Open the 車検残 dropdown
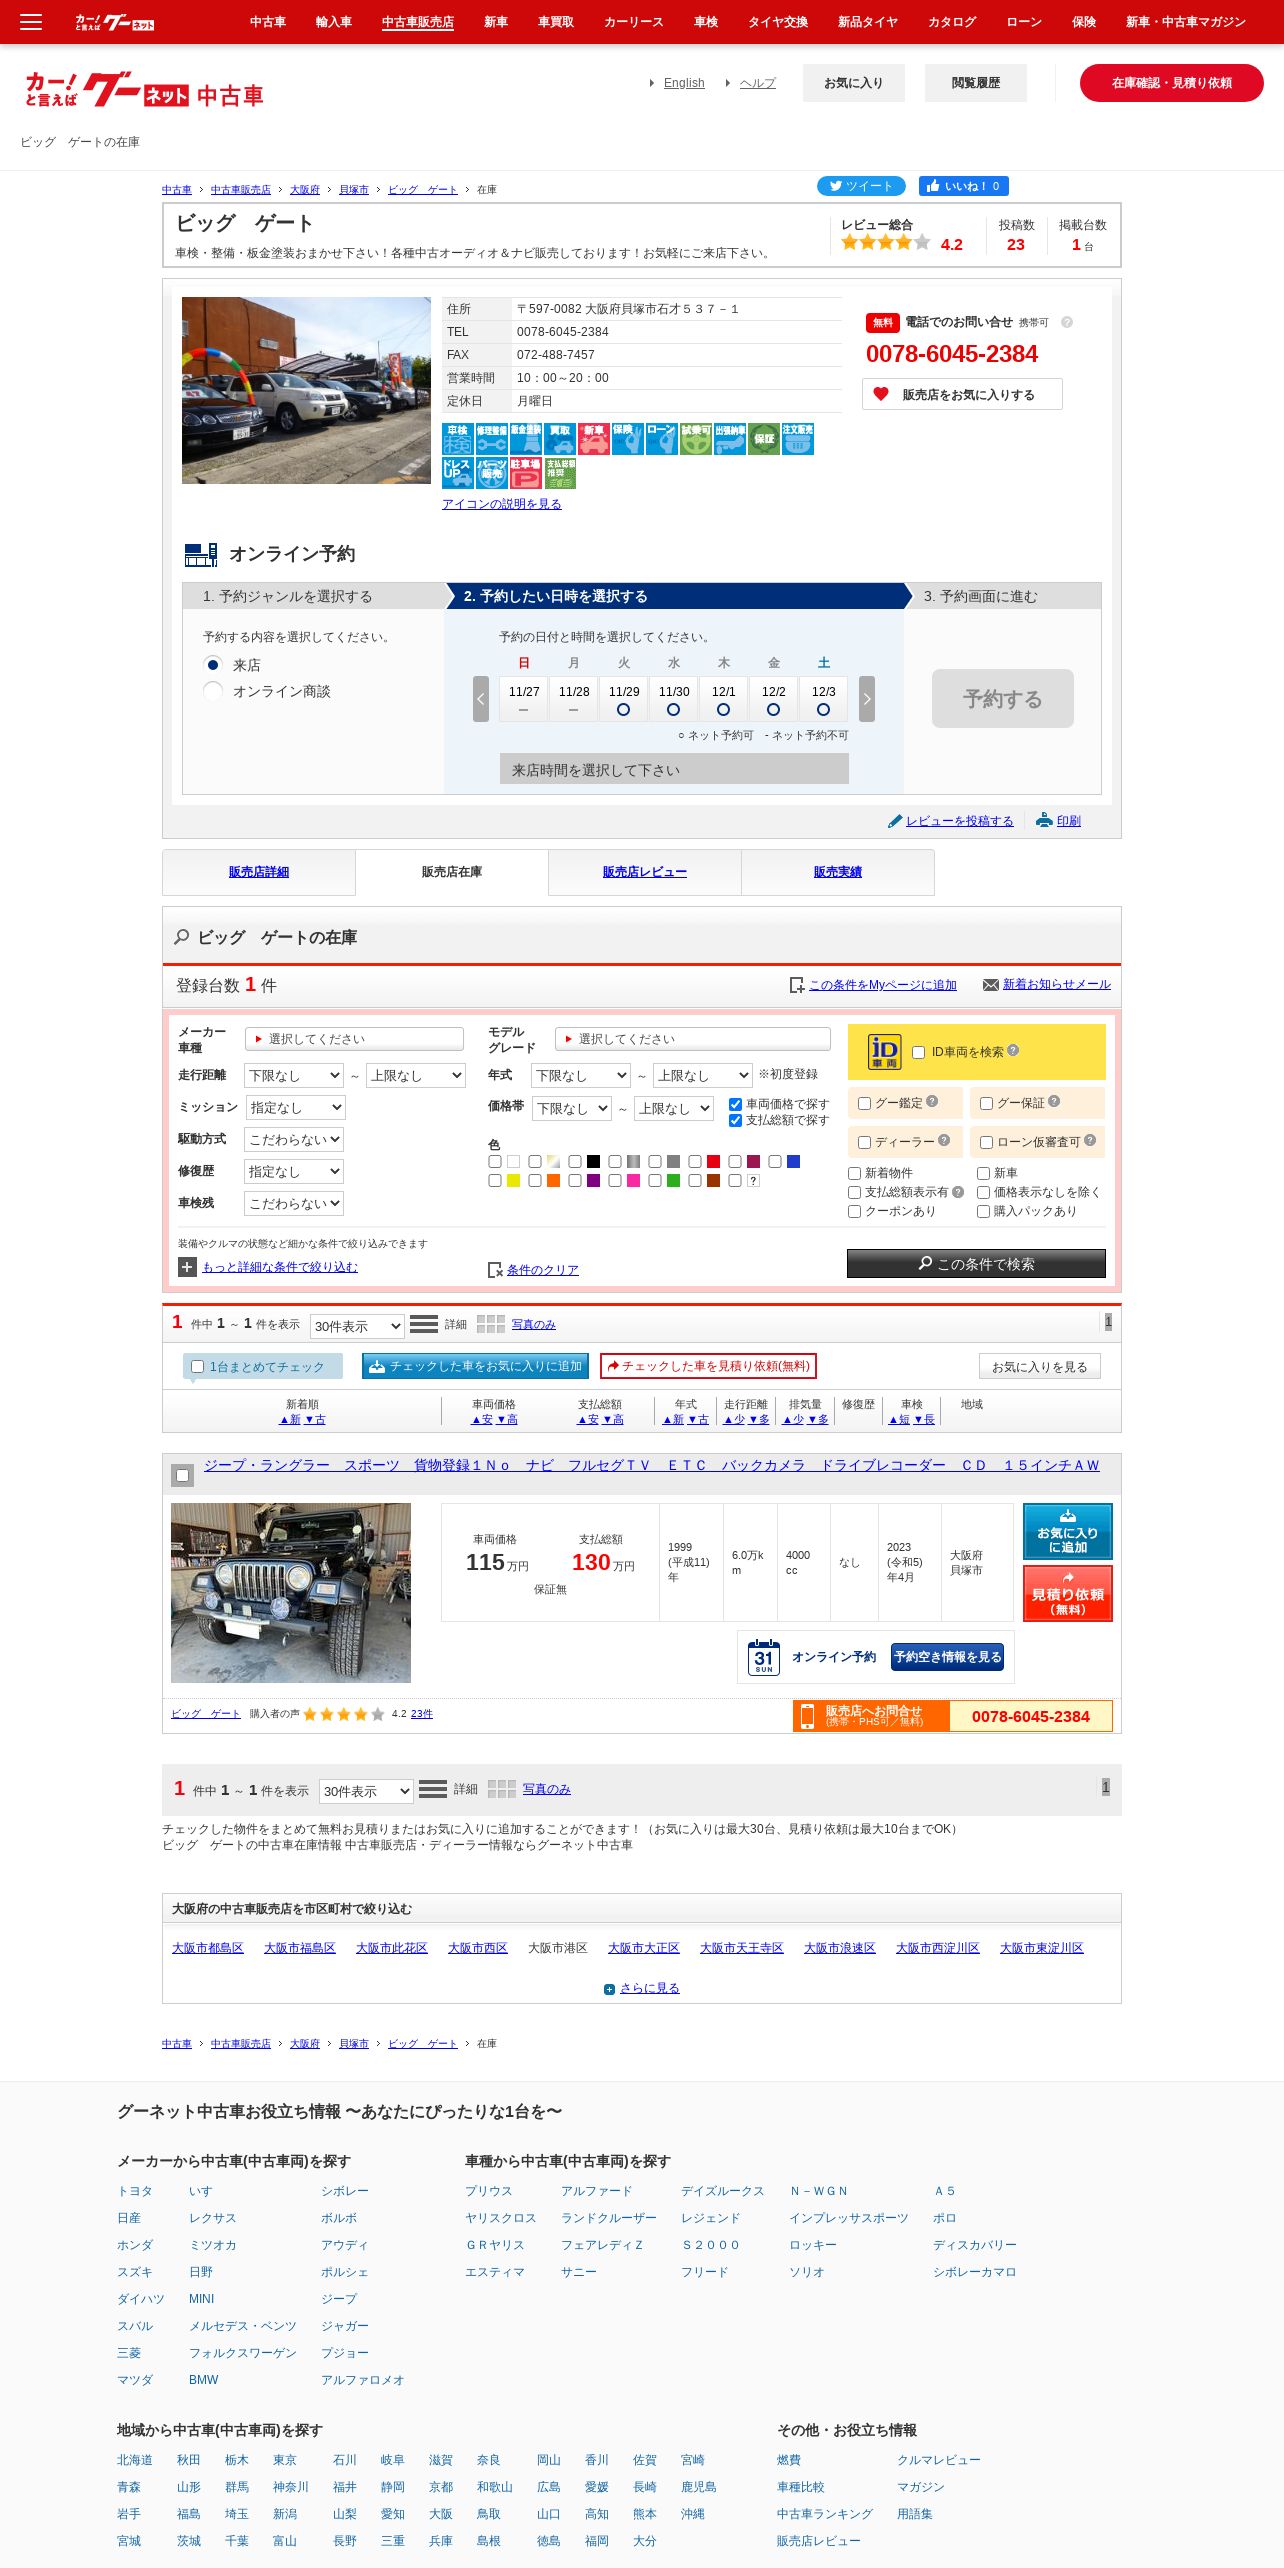The image size is (1284, 2568). click(294, 1203)
